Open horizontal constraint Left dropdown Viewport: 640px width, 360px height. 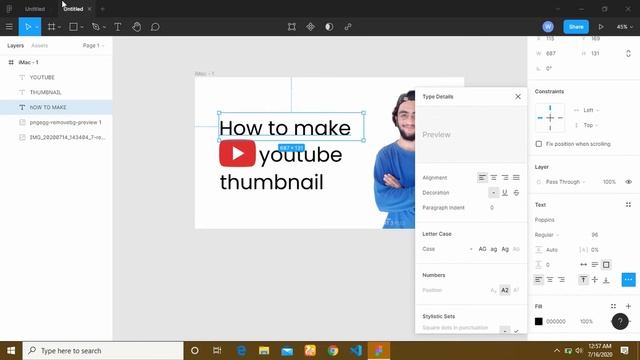click(x=591, y=110)
